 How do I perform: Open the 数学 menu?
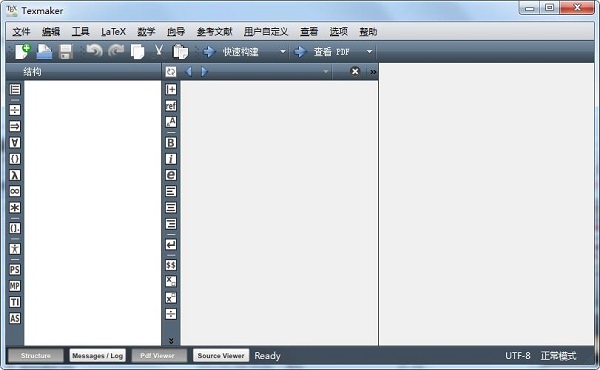click(146, 32)
